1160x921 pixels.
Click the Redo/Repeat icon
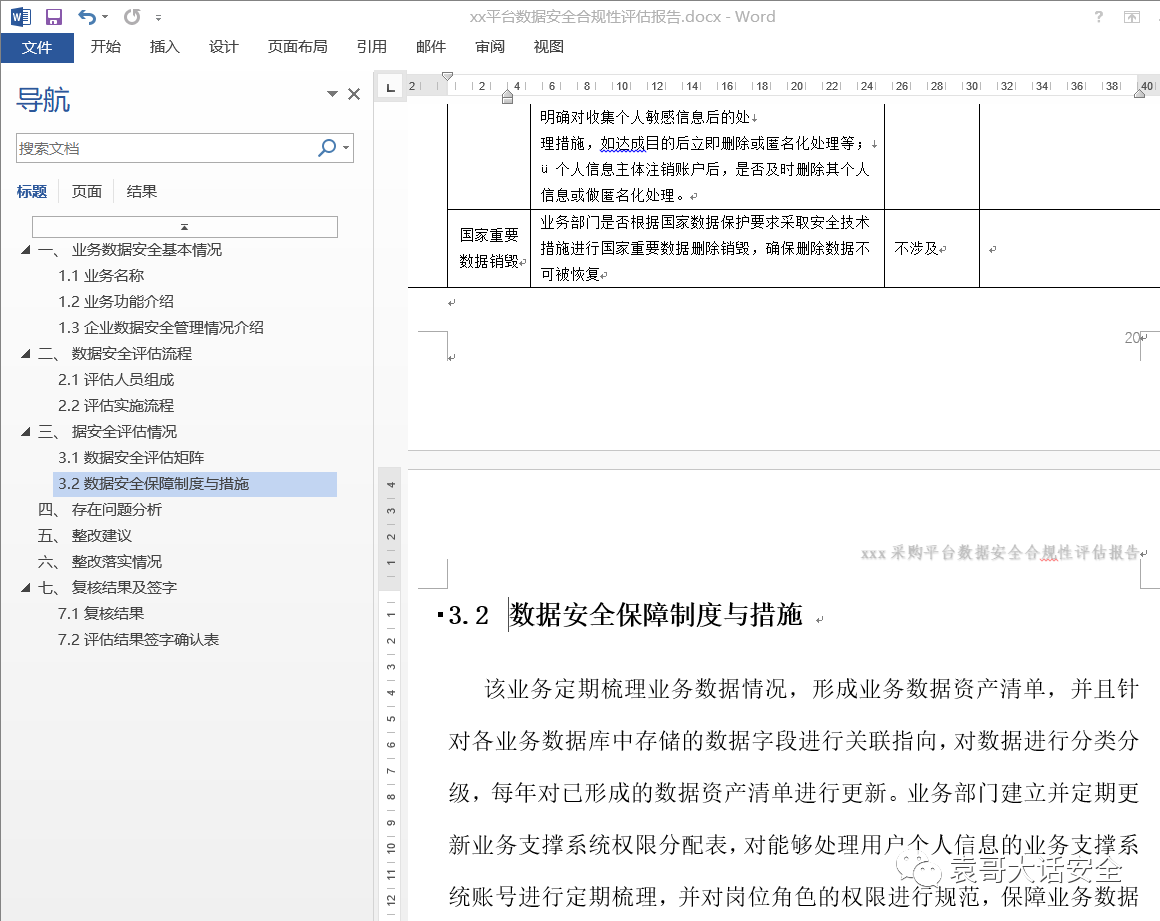130,16
